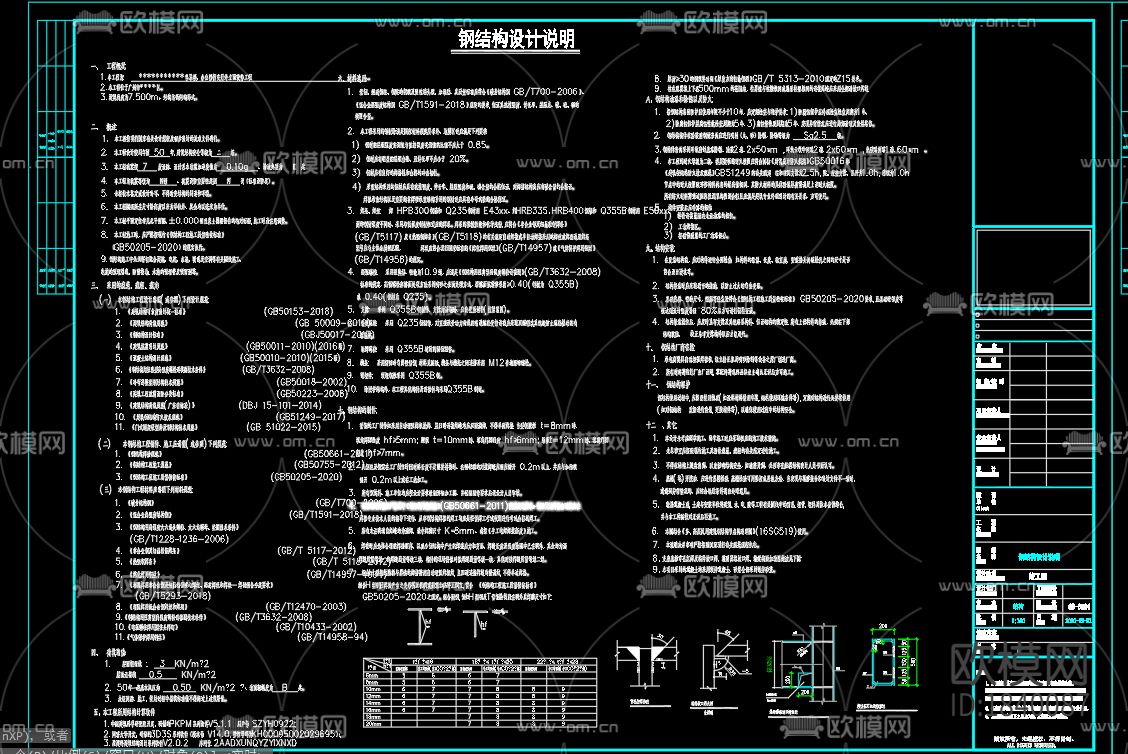This screenshot has height=754, width=1128.
Task: Click the (16SG519) atlas reference text
Action: (776, 531)
